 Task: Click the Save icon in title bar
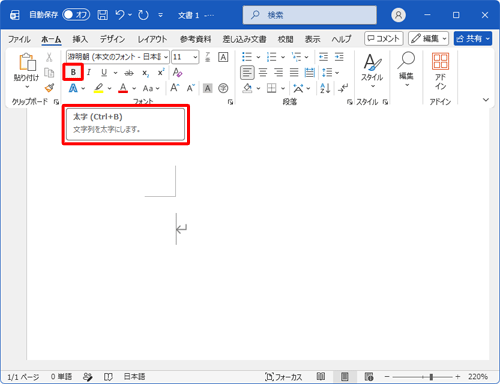102,15
